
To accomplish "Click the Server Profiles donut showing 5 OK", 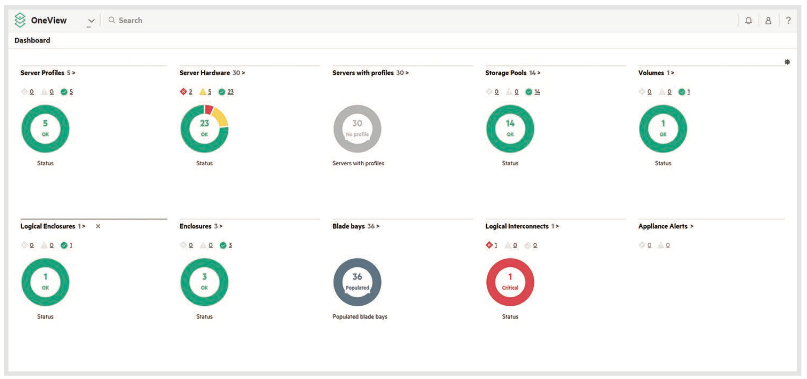I will pos(45,129).
